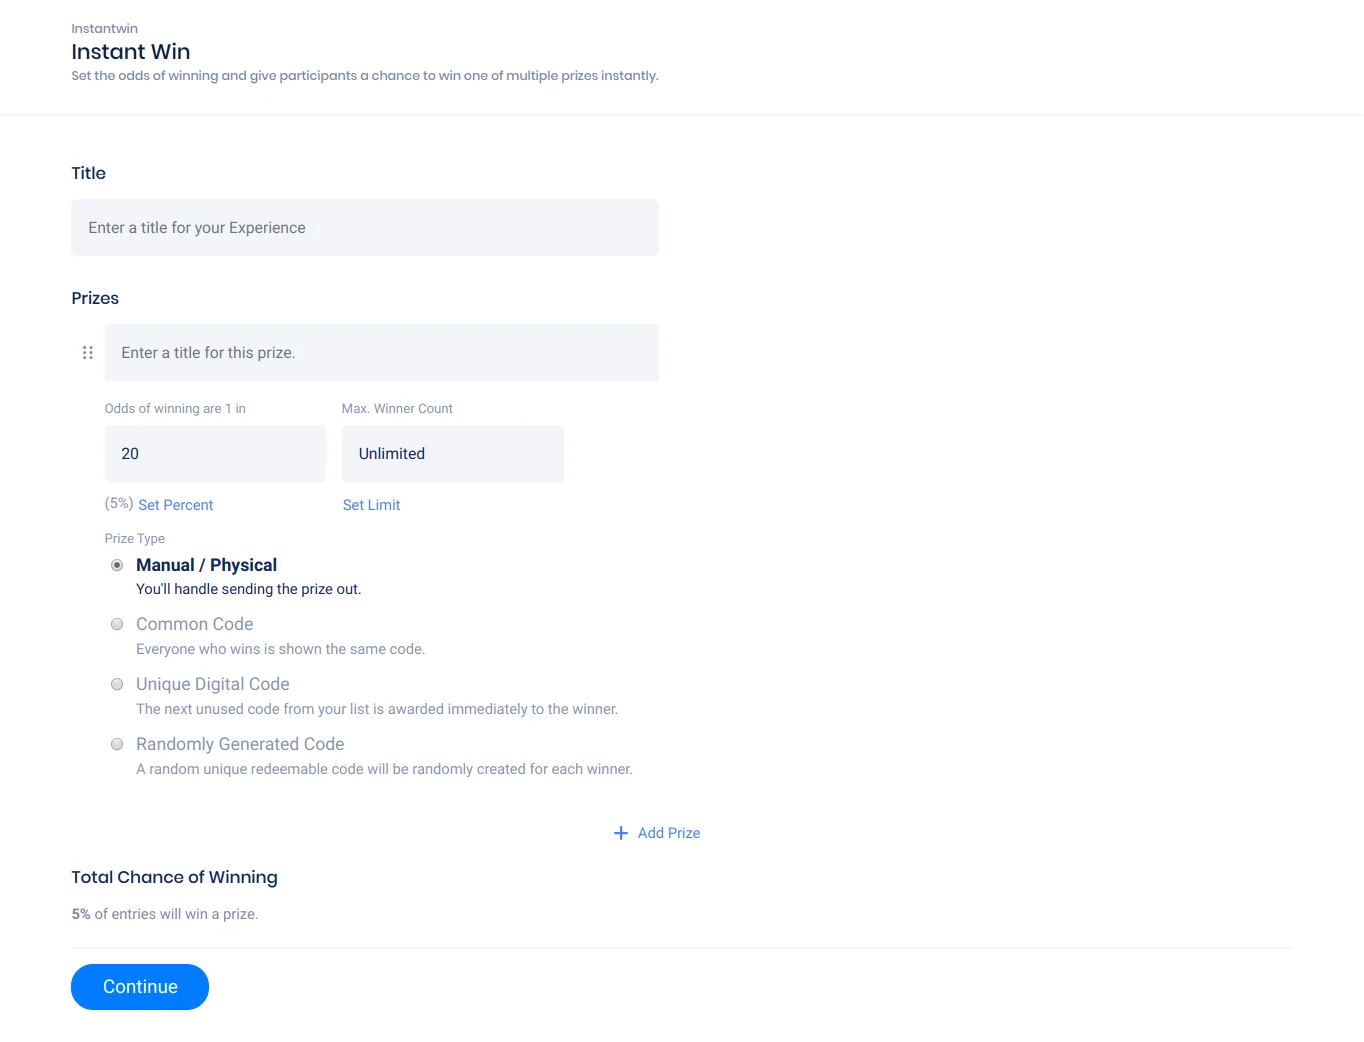Enable the Randomly Generated Code radio button
The height and width of the screenshot is (1042, 1364).
(x=117, y=744)
